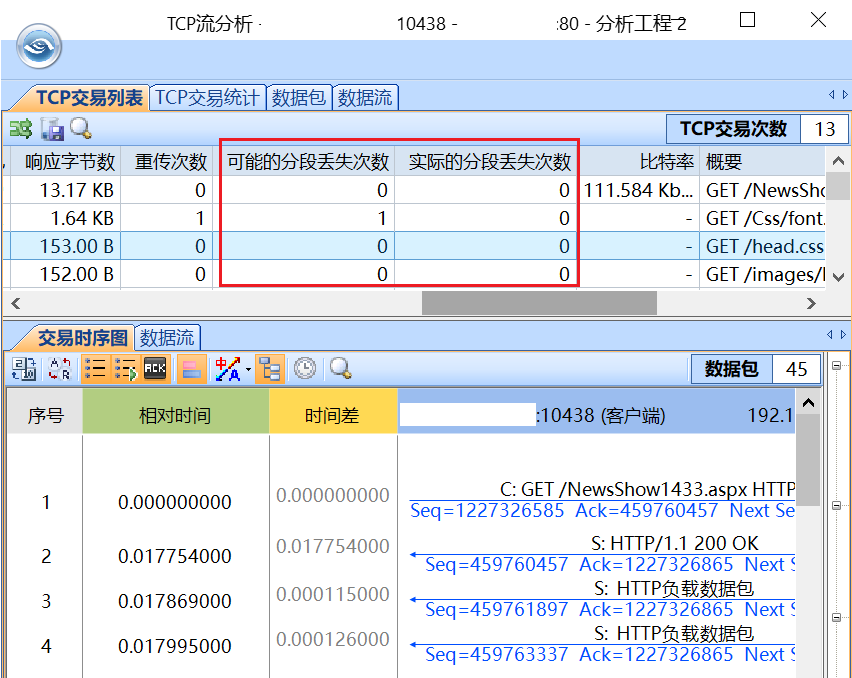Open the magnifier search in the sequence diagram toolbar
The height and width of the screenshot is (678, 852).
pos(338,368)
